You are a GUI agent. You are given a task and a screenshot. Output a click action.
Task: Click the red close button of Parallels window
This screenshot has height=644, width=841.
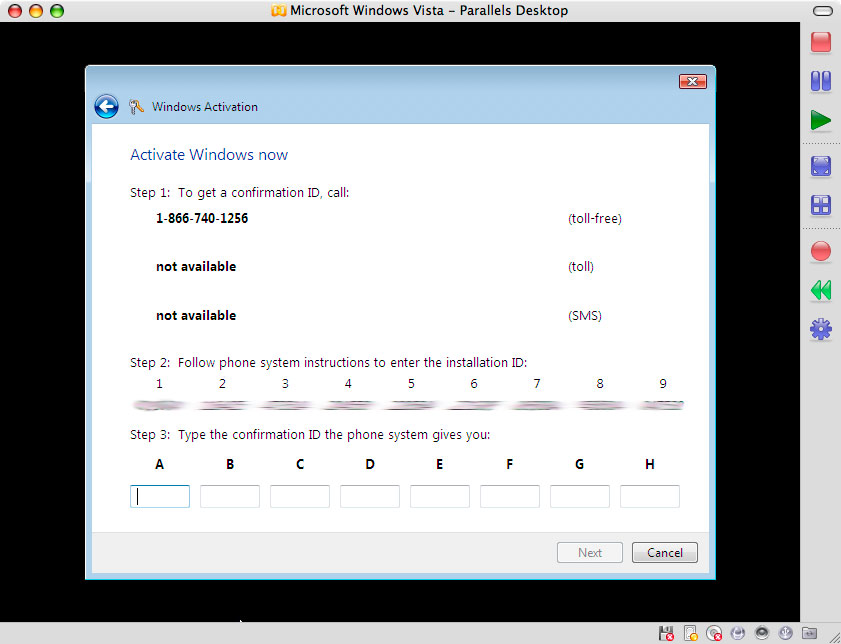(15, 11)
